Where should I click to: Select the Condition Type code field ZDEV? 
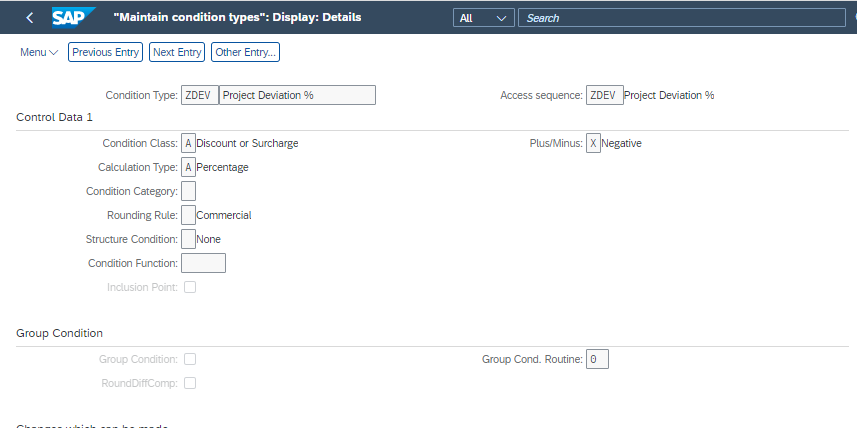[200, 95]
